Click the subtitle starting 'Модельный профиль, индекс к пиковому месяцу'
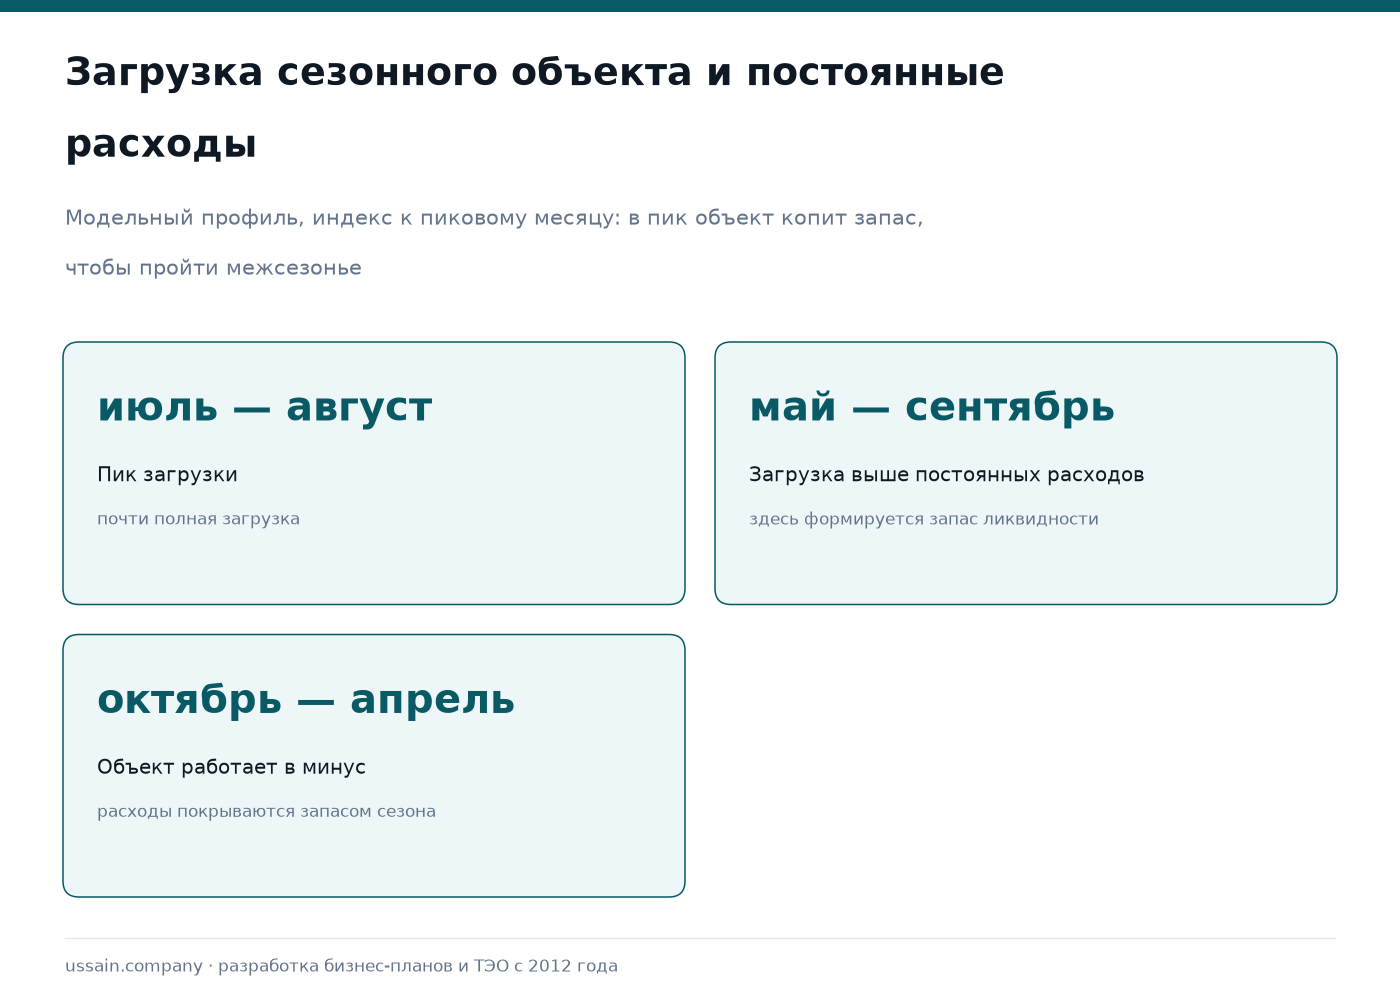The width and height of the screenshot is (1400, 1000). coord(494,242)
